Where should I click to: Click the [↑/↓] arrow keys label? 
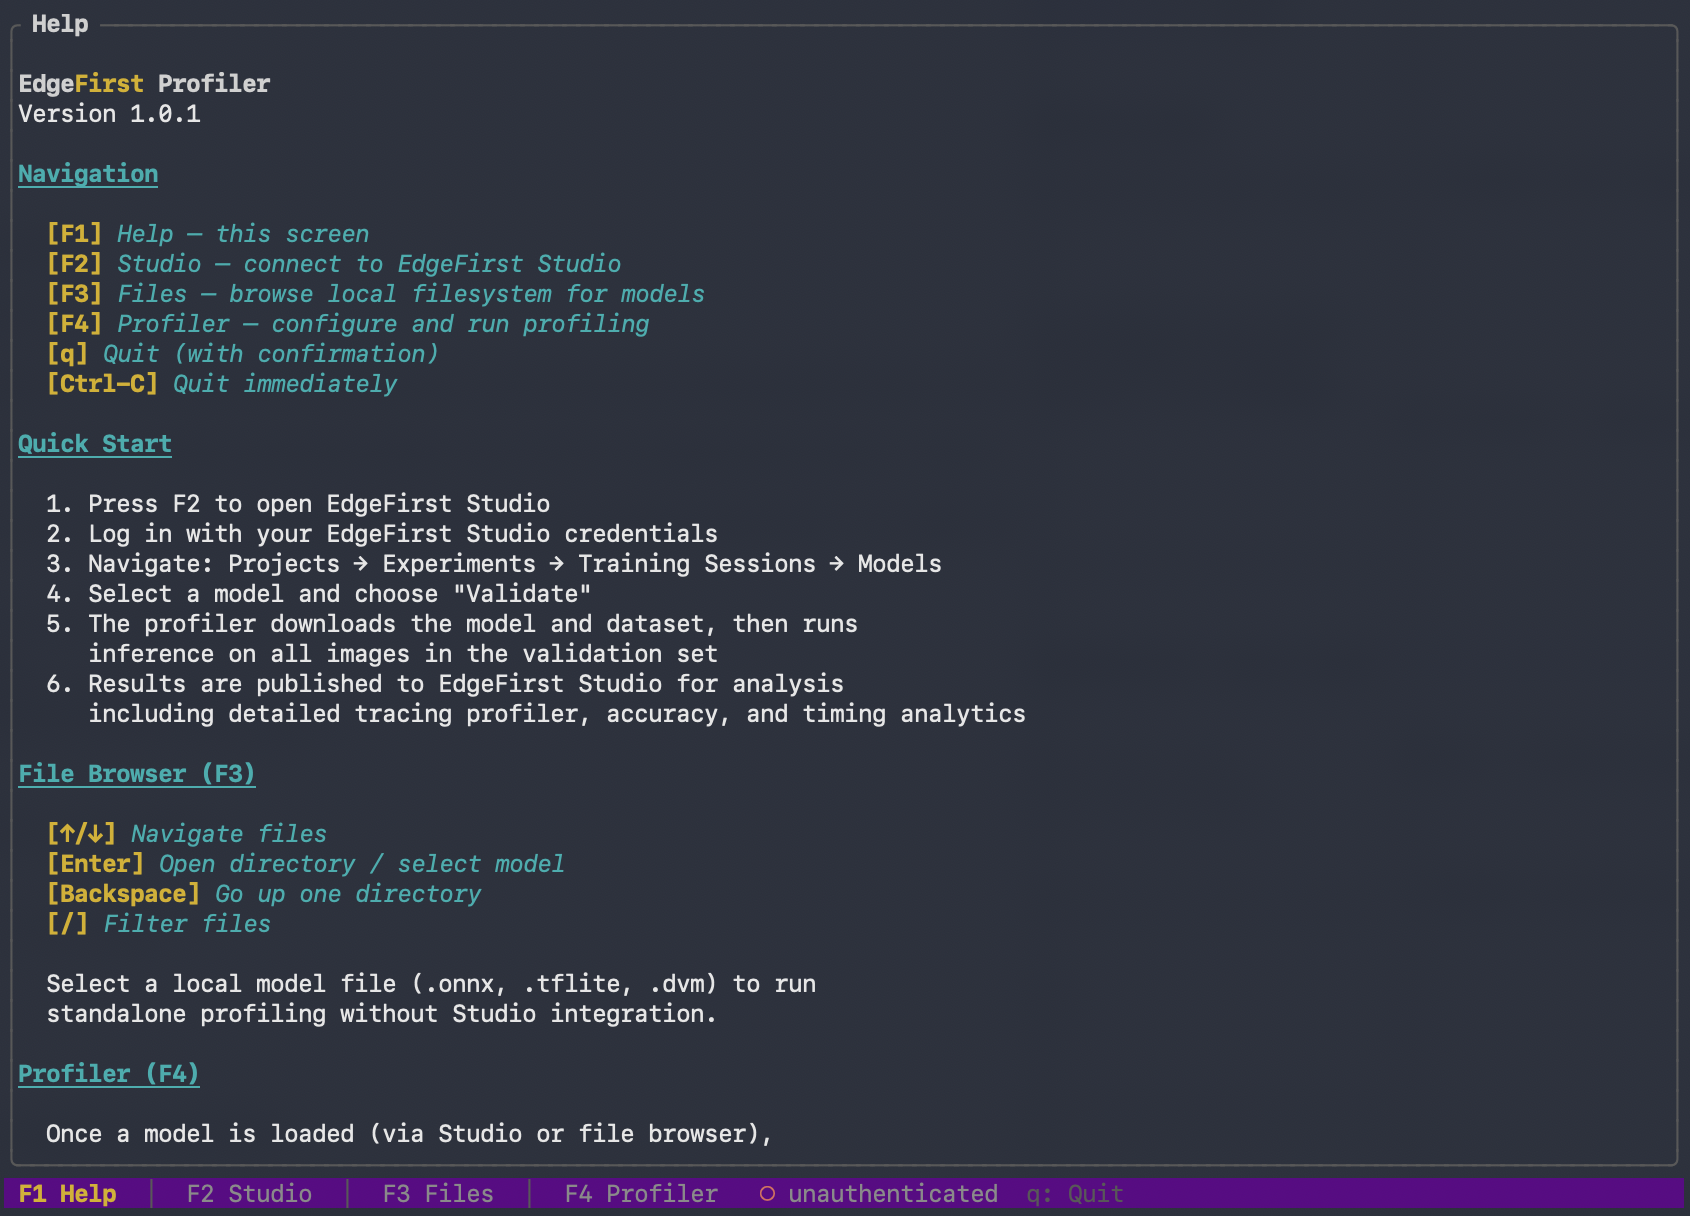click(82, 834)
